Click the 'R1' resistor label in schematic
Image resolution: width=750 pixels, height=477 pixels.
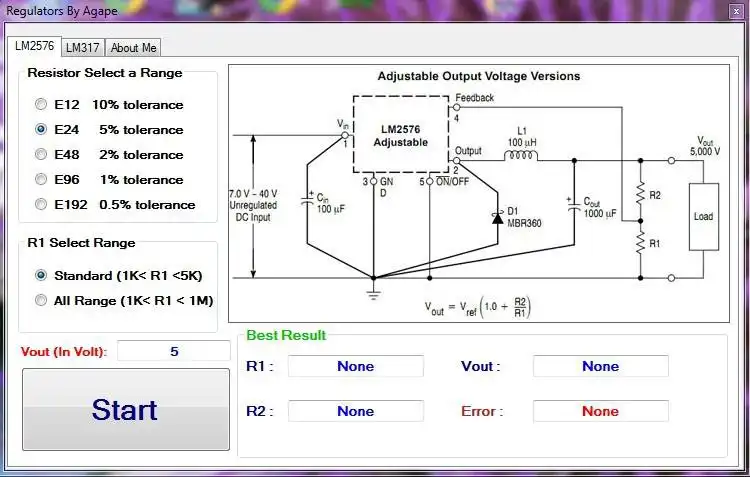(x=654, y=244)
